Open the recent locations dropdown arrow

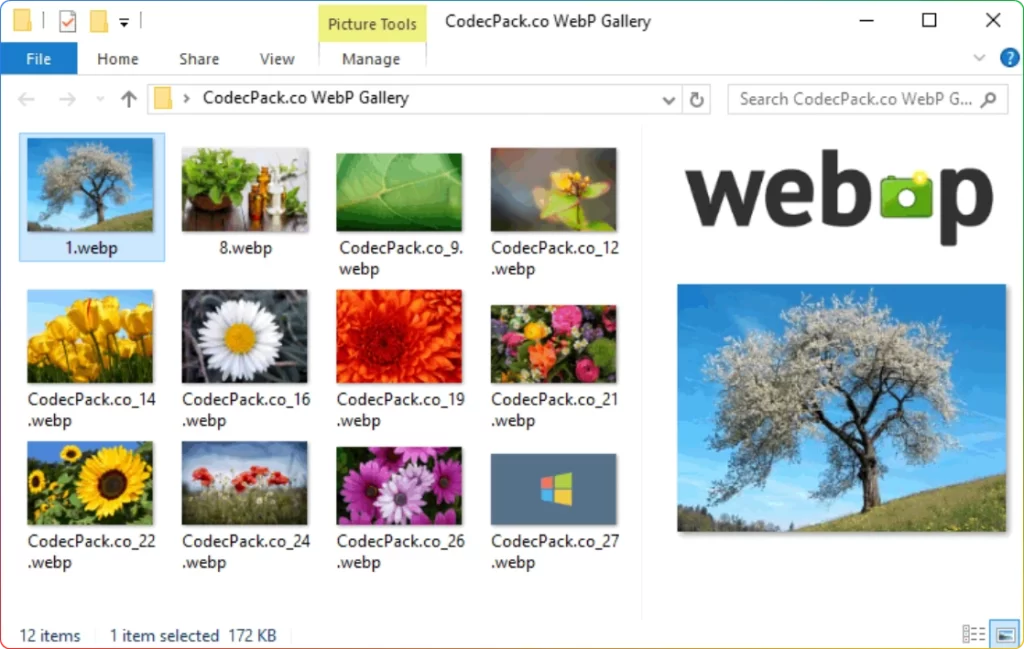click(x=100, y=99)
